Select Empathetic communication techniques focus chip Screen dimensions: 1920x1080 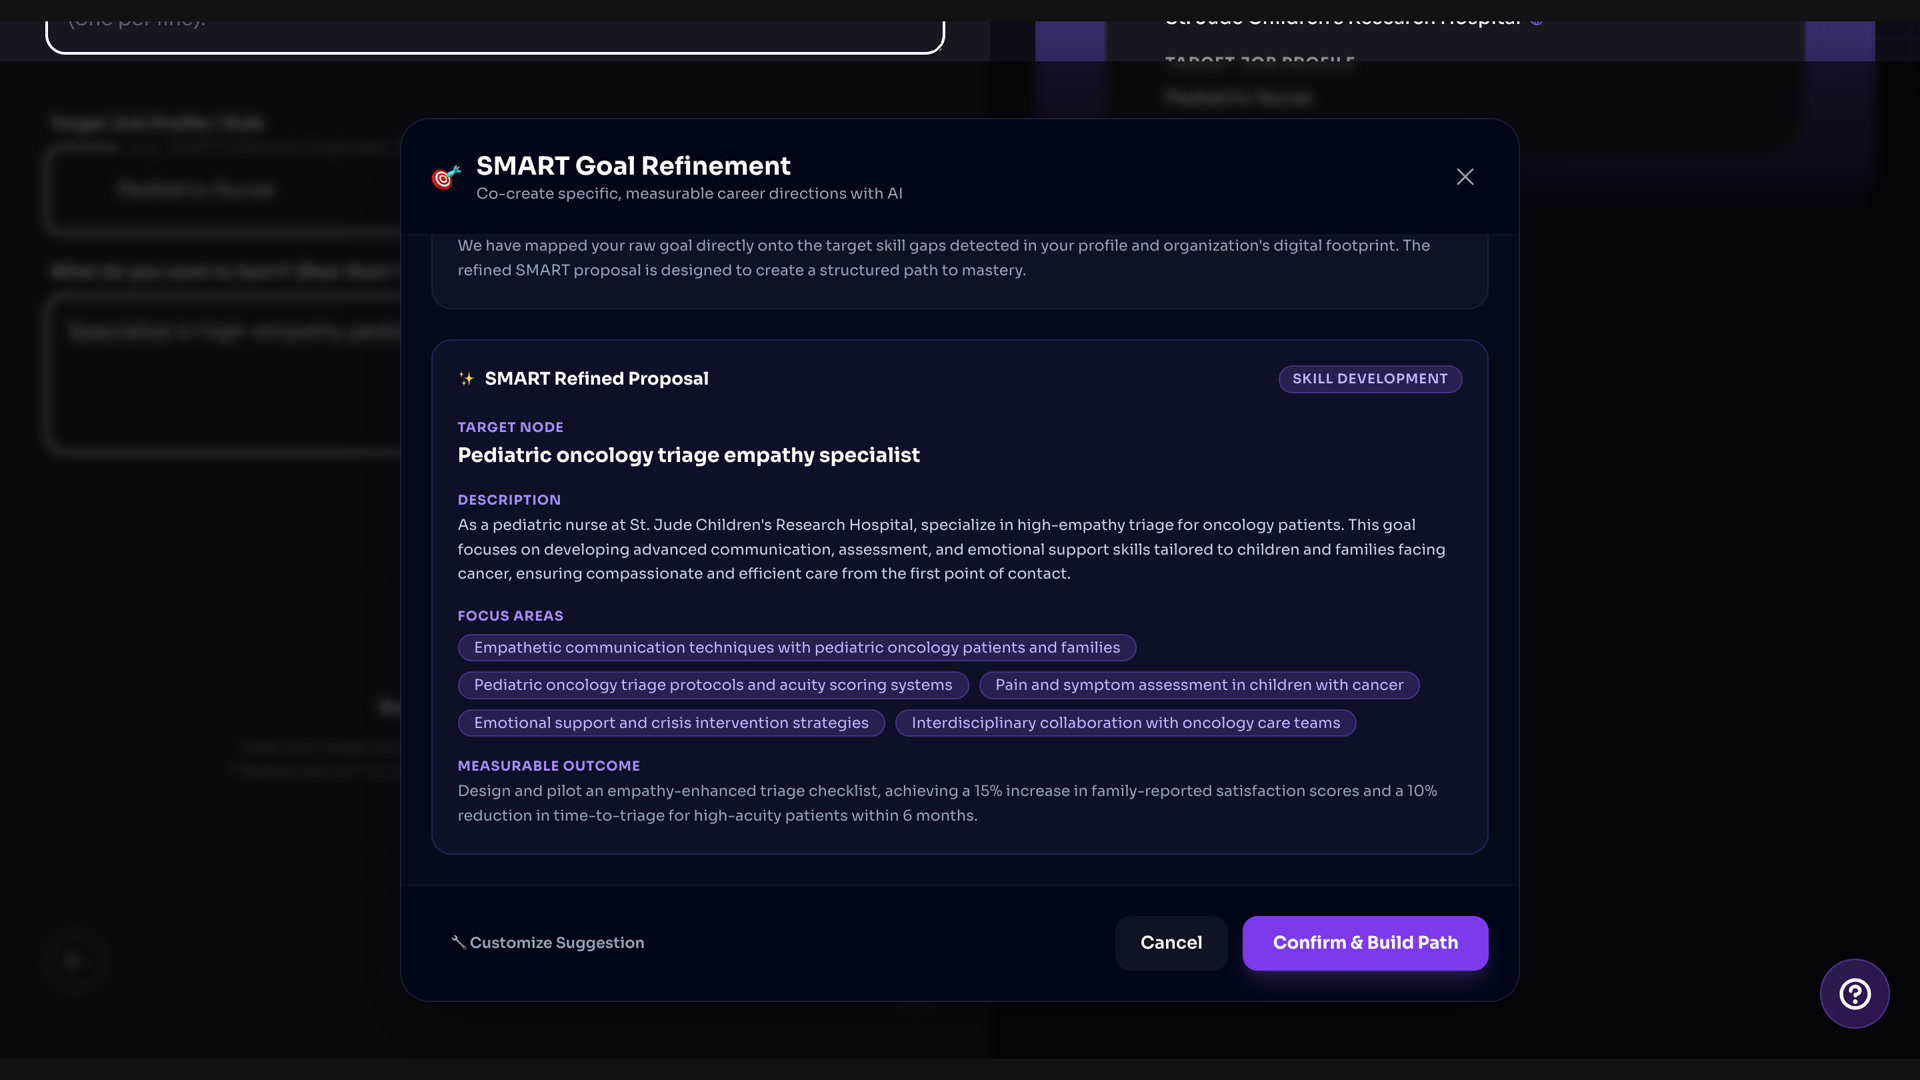click(797, 648)
